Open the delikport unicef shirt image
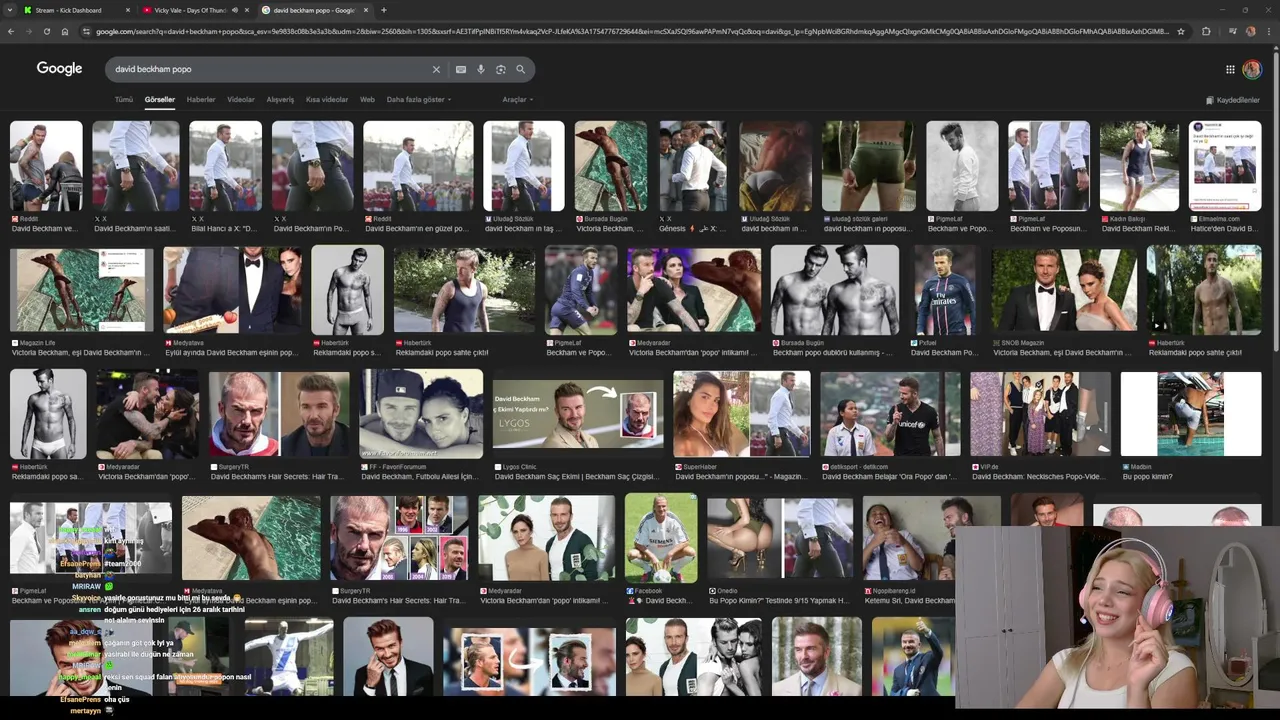This screenshot has height=720, width=1280. [x=890, y=414]
